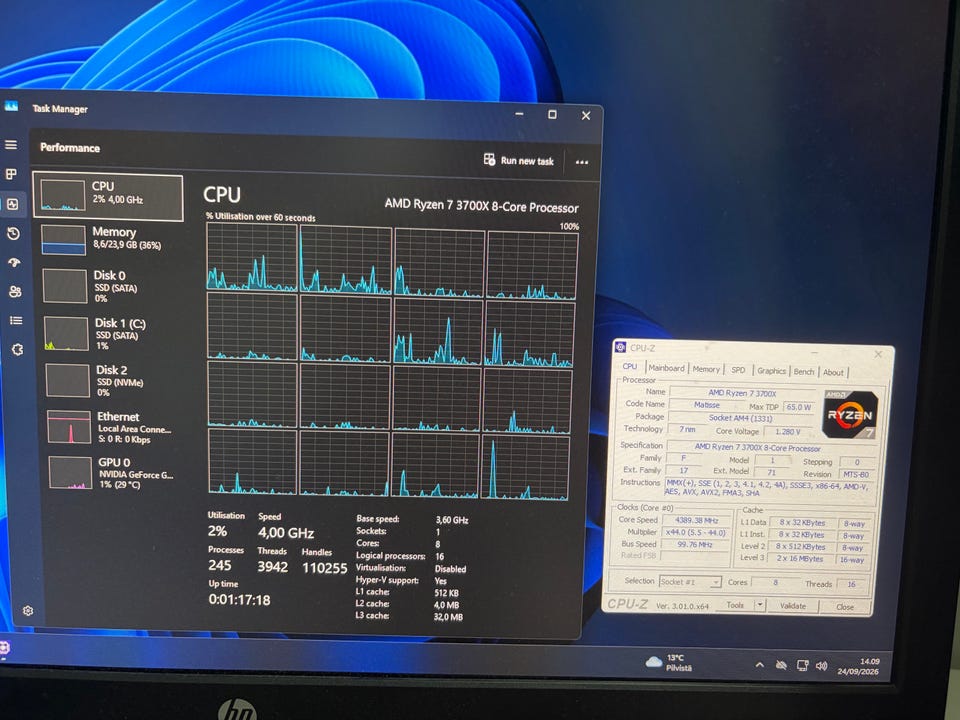
Task: Switch to Mainboard tab in CPU-Z
Action: [x=666, y=368]
